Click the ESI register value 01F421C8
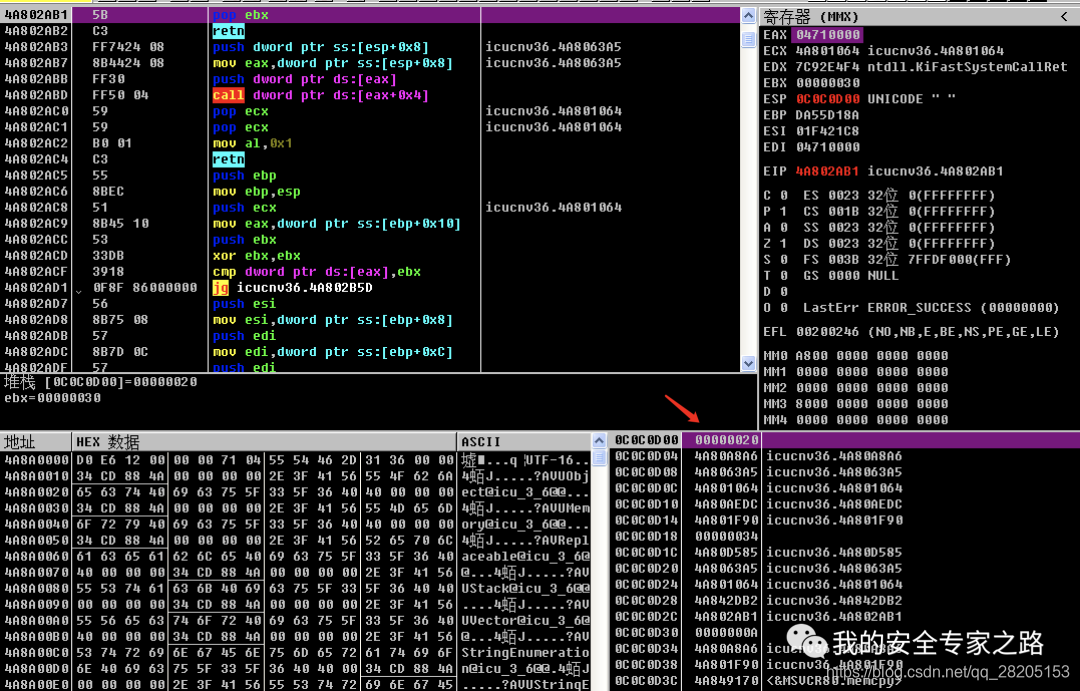1080x691 pixels. [x=828, y=131]
